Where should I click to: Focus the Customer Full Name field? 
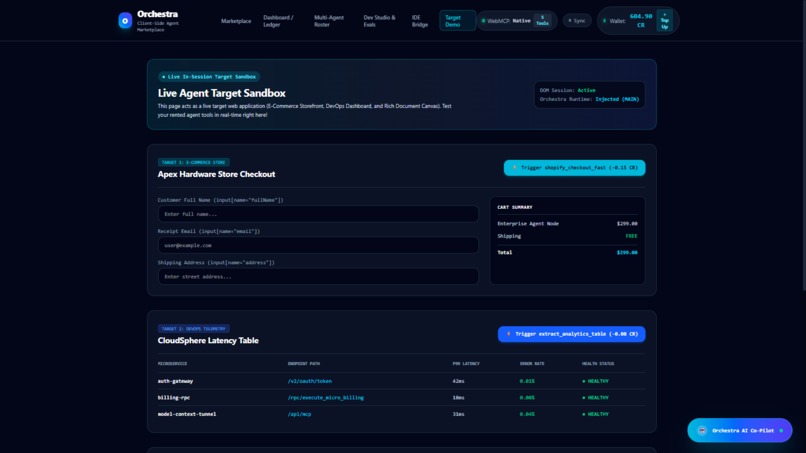tap(318, 214)
